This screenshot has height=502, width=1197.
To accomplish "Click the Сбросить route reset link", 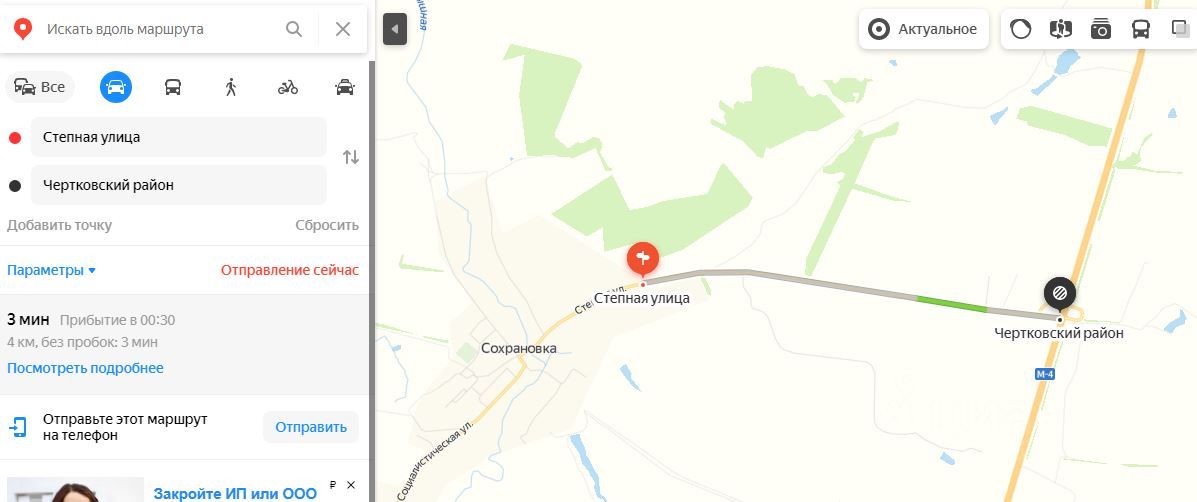I will tap(327, 225).
